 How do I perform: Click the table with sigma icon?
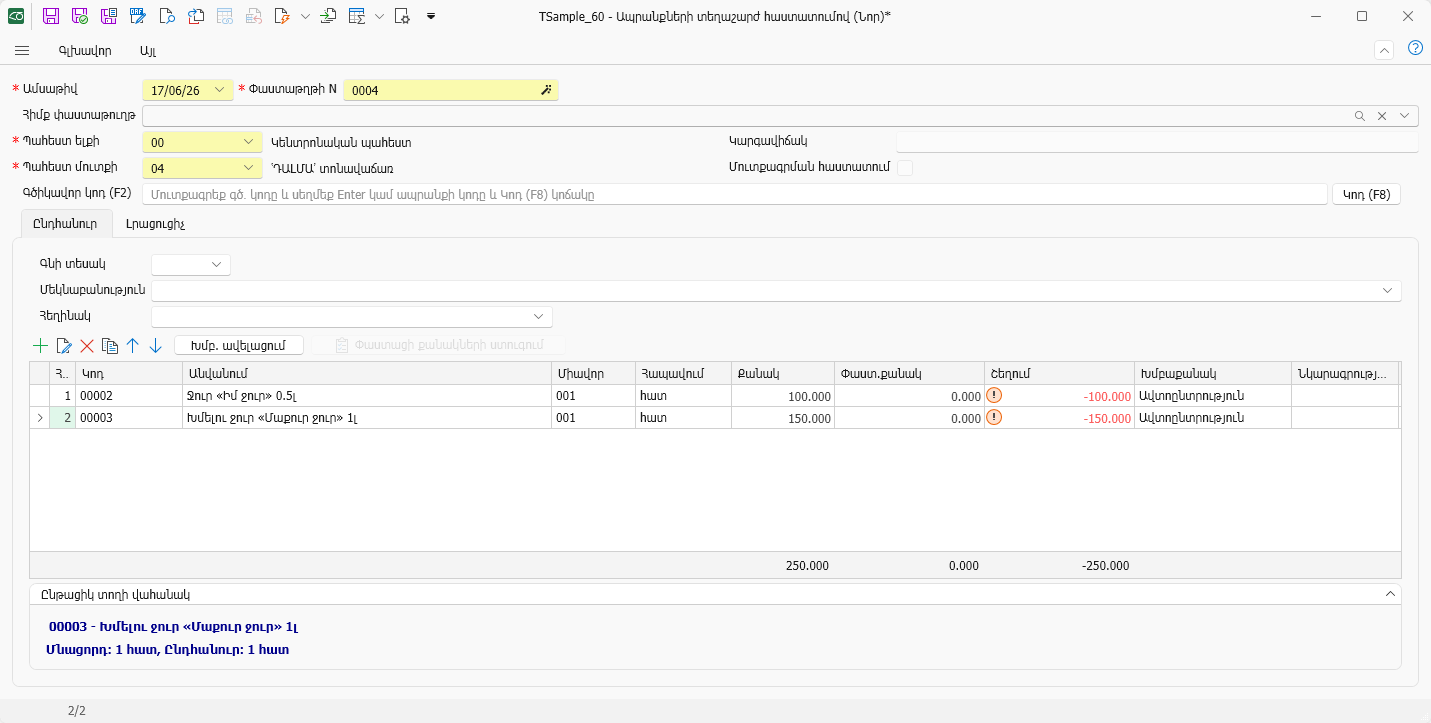point(357,16)
